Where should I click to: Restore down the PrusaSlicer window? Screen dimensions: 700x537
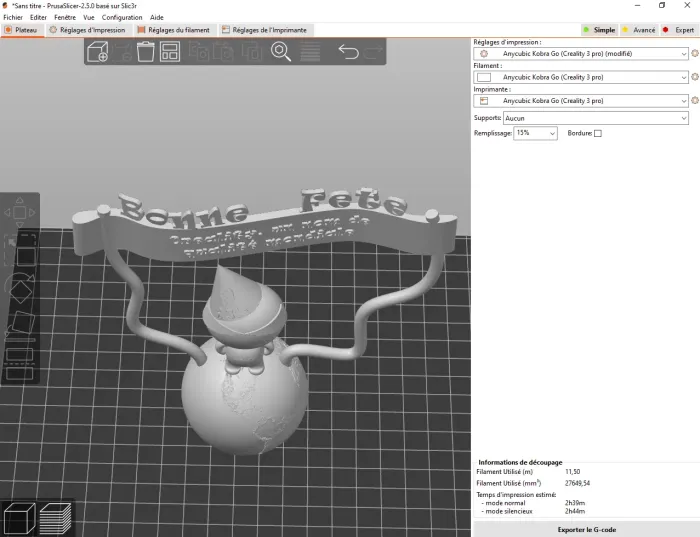coord(662,5)
